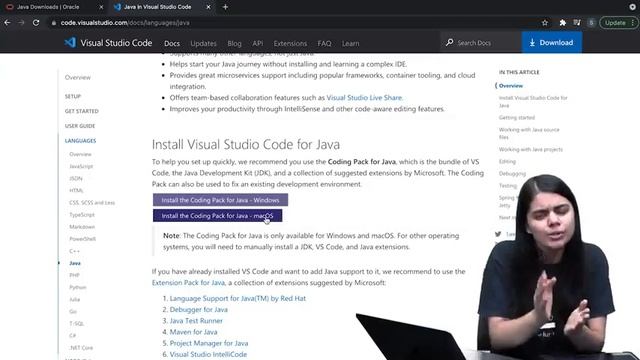Expand the SETUP sidebar section
This screenshot has height=360, width=640.
pos(73,96)
